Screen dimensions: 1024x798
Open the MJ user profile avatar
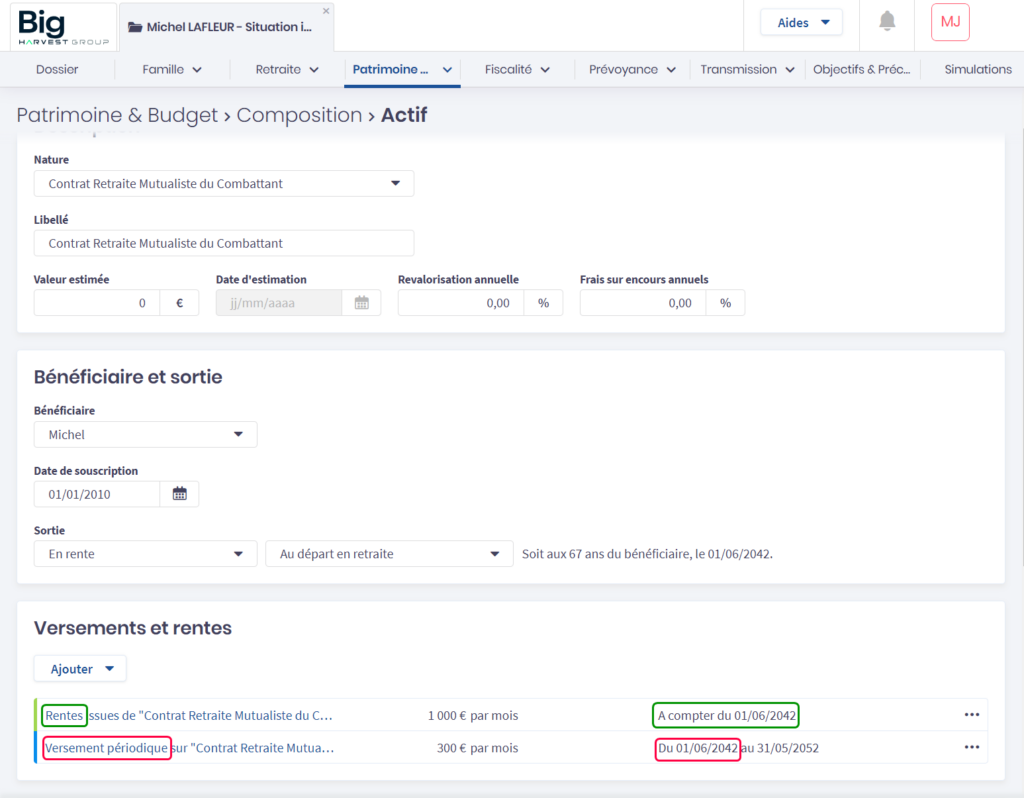tap(949, 22)
